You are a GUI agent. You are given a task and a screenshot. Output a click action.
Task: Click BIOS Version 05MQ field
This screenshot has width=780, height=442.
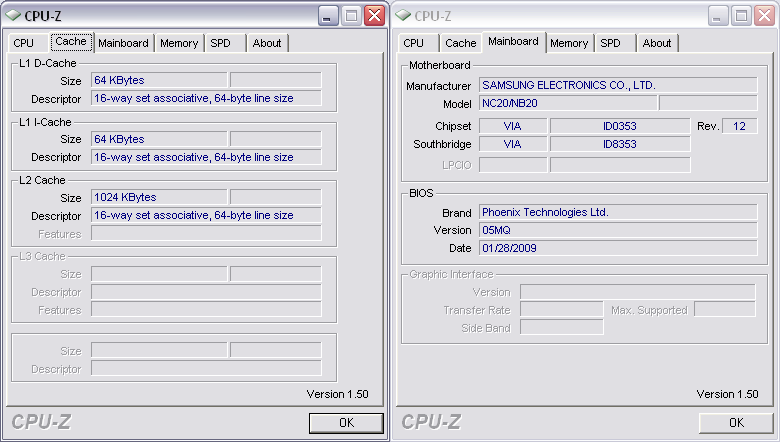pyautogui.click(x=618, y=230)
